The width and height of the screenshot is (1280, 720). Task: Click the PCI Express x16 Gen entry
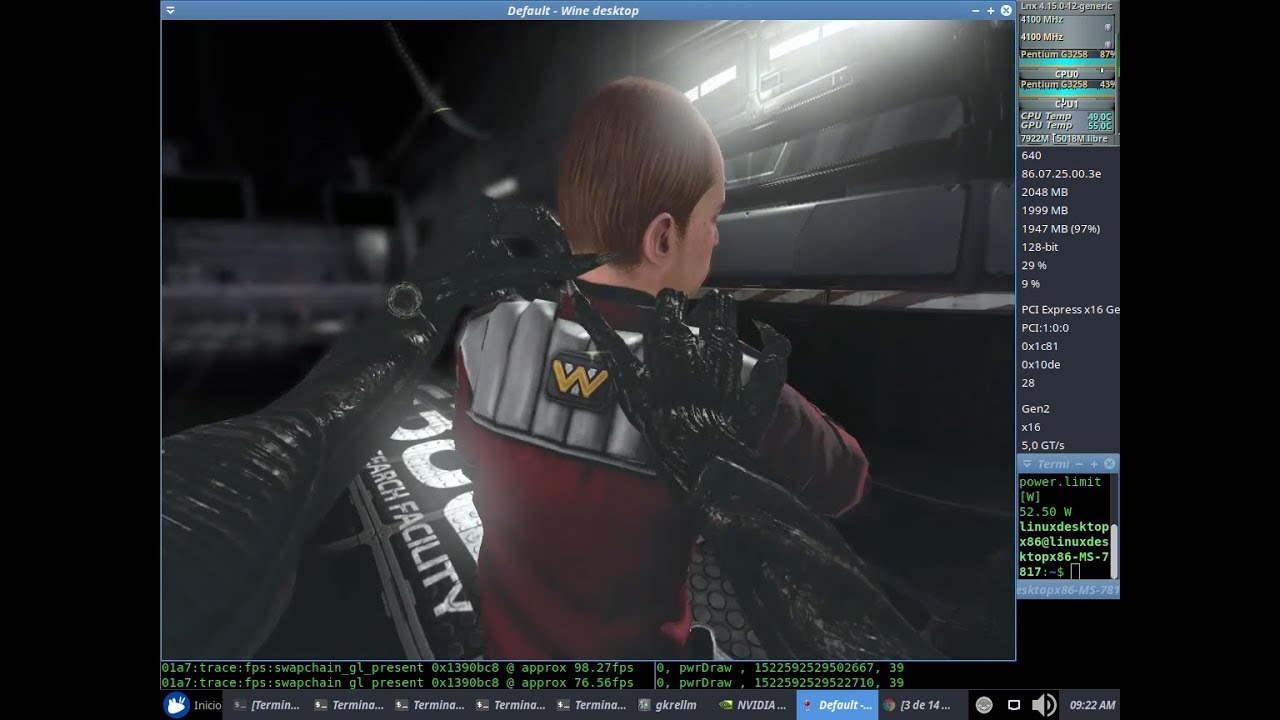(x=1070, y=310)
